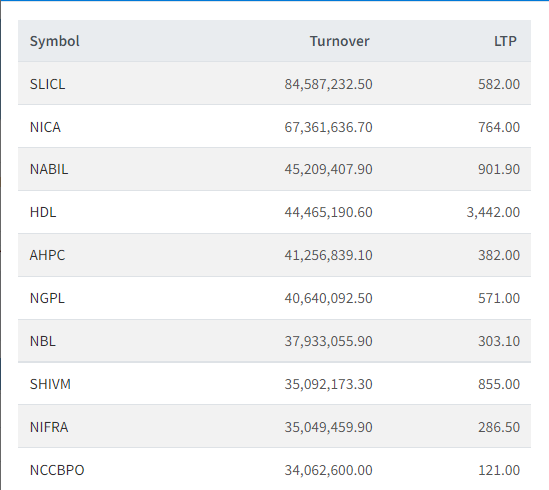Click turnover value 84,587,232.50
The width and height of the screenshot is (549, 490).
tap(328, 84)
